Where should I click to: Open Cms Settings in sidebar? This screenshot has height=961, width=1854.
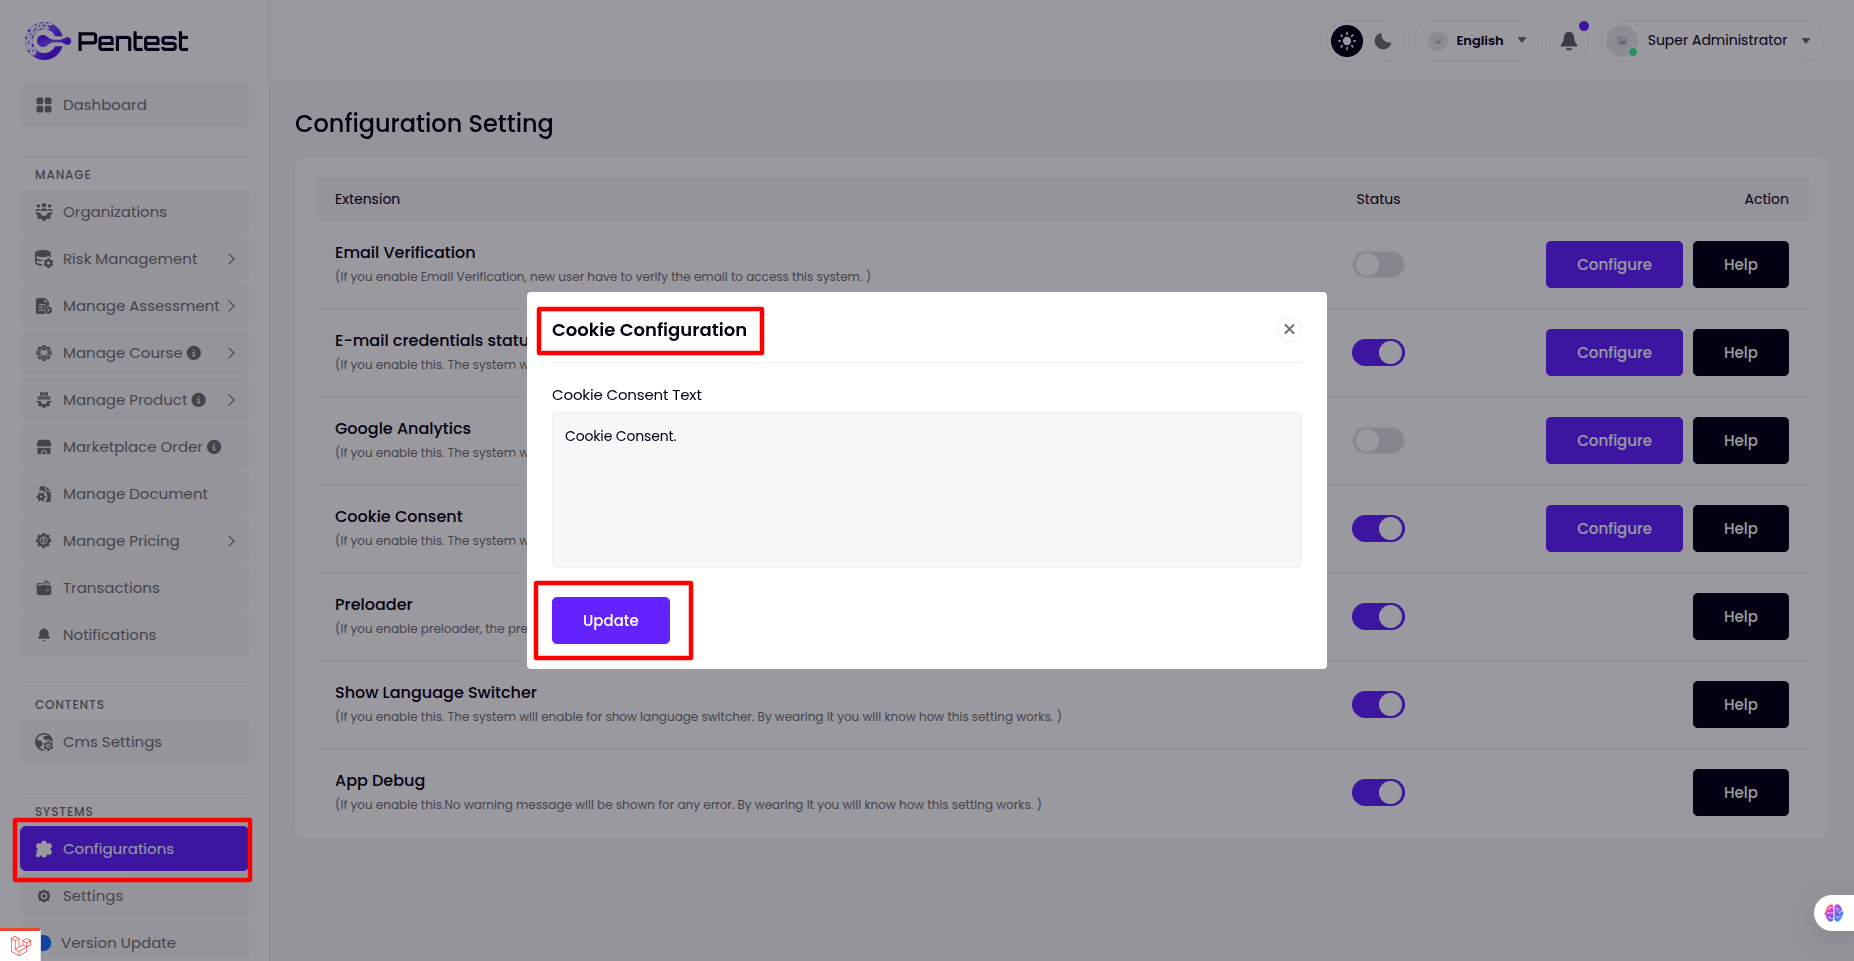tap(112, 742)
